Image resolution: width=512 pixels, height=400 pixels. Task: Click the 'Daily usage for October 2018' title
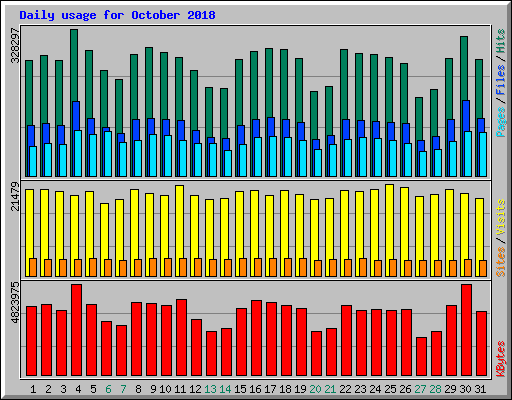pyautogui.click(x=117, y=15)
